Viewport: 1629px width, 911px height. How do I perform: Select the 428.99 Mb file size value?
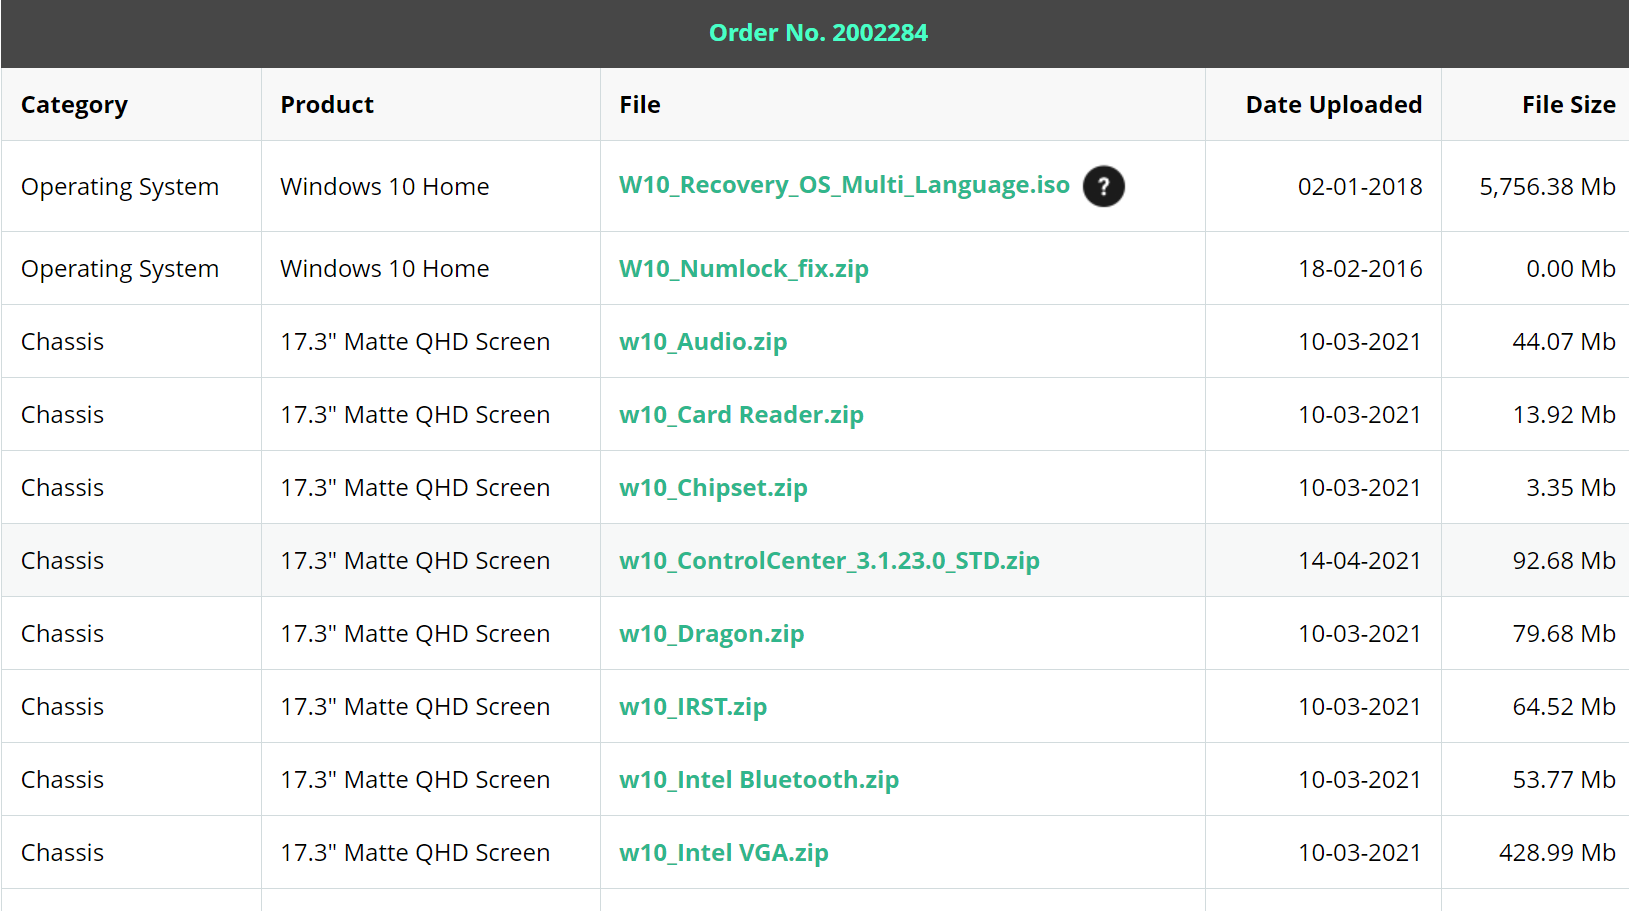pos(1557,853)
